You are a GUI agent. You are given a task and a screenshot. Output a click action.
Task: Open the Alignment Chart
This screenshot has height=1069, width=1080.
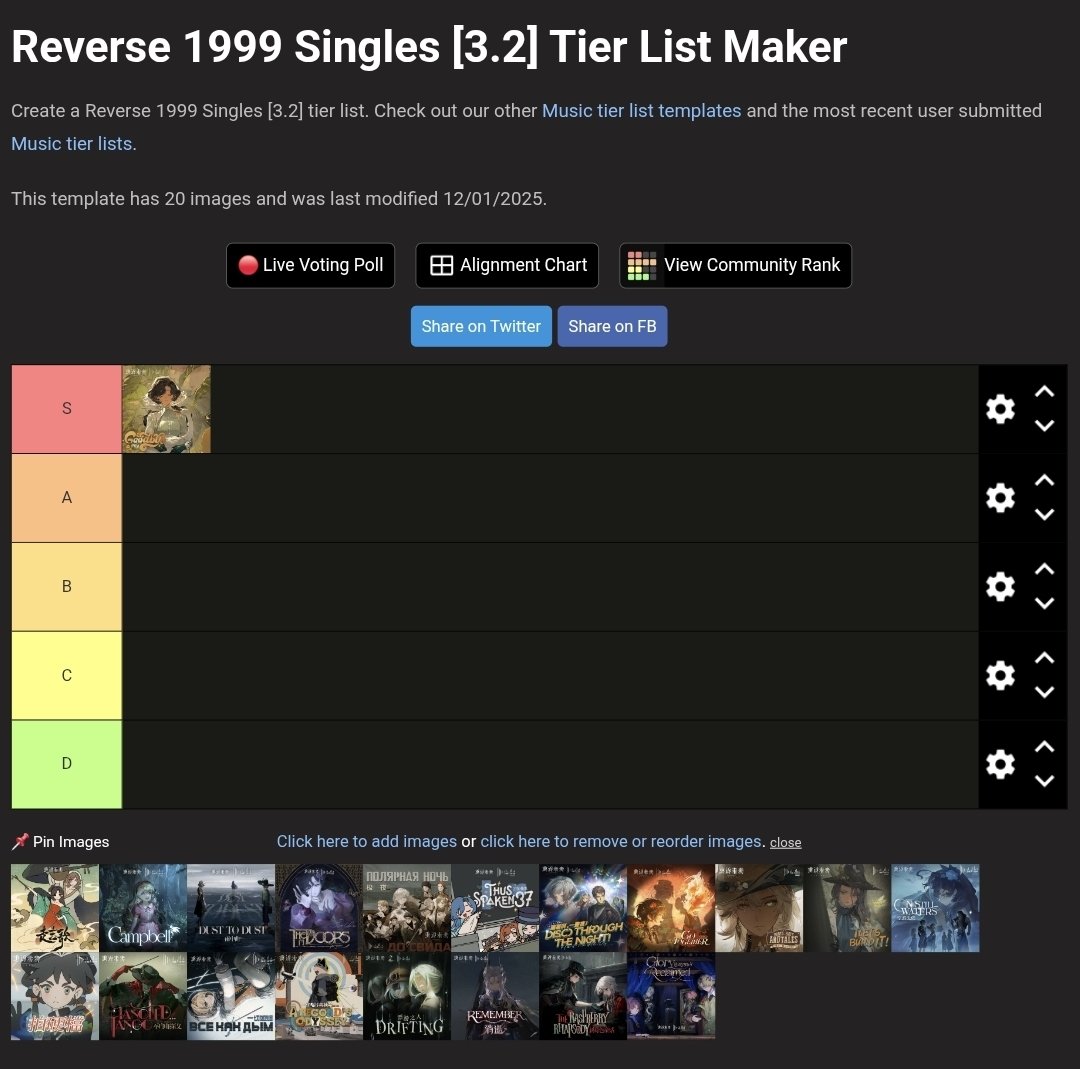(507, 265)
